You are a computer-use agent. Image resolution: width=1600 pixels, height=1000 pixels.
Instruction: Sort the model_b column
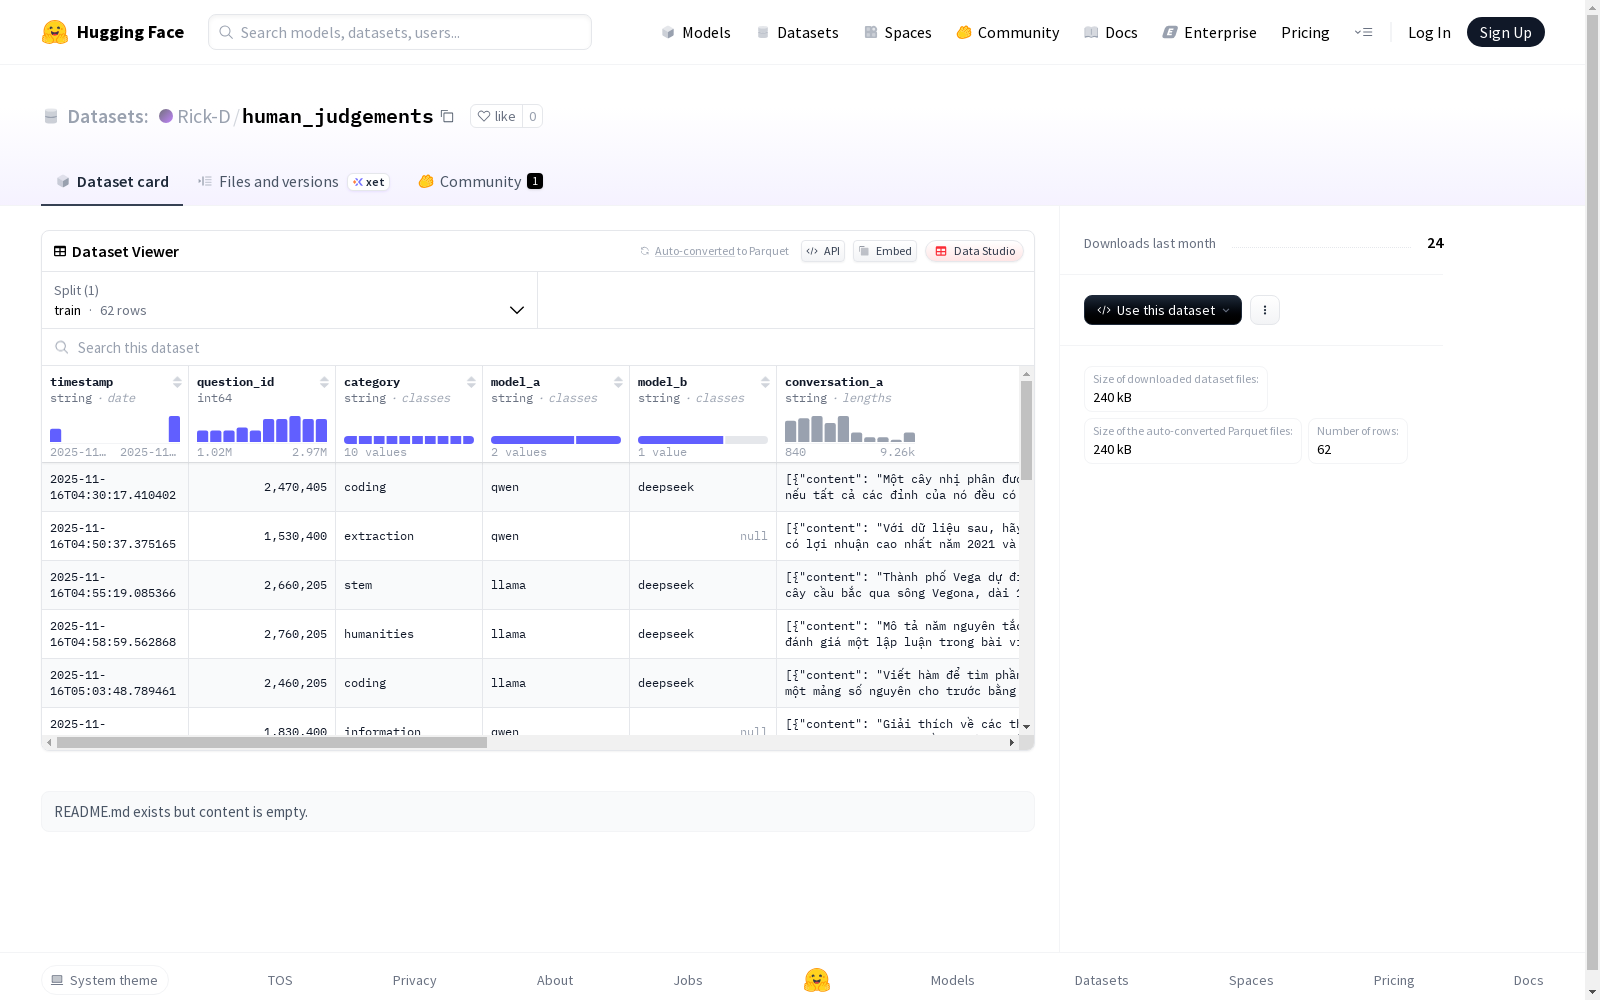[x=765, y=382]
